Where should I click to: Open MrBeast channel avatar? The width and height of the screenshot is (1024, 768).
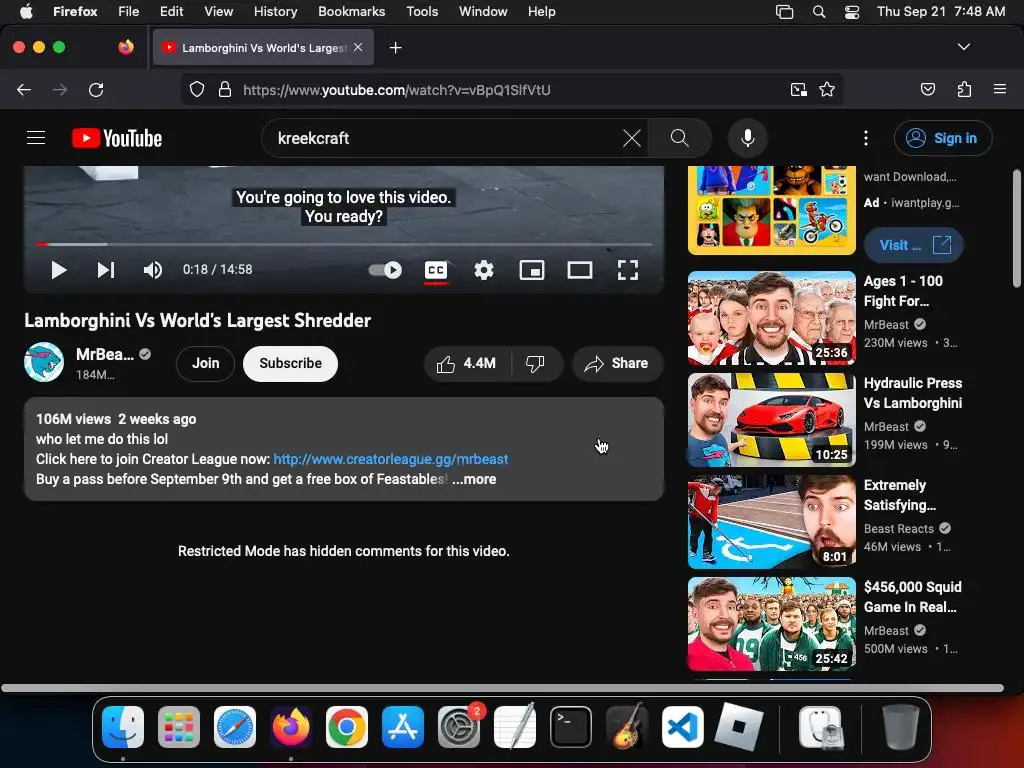click(44, 362)
